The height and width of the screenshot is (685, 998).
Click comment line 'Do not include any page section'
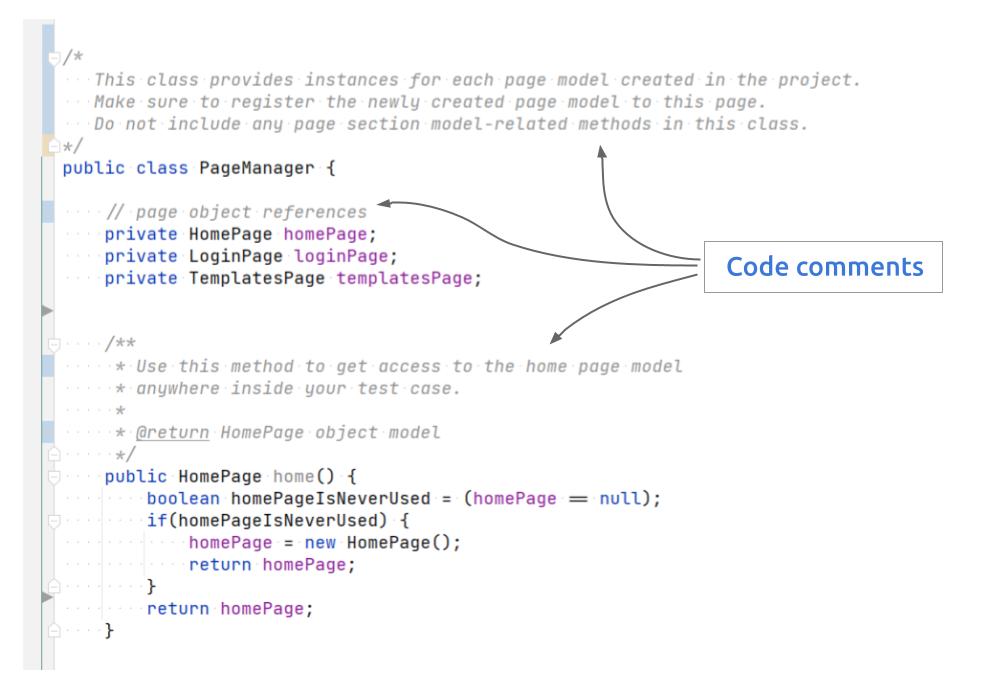coord(451,124)
